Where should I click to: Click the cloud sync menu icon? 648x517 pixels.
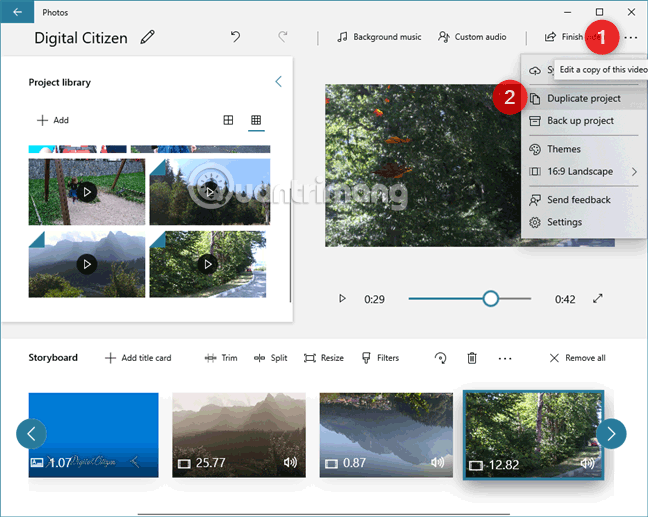pyautogui.click(x=535, y=70)
